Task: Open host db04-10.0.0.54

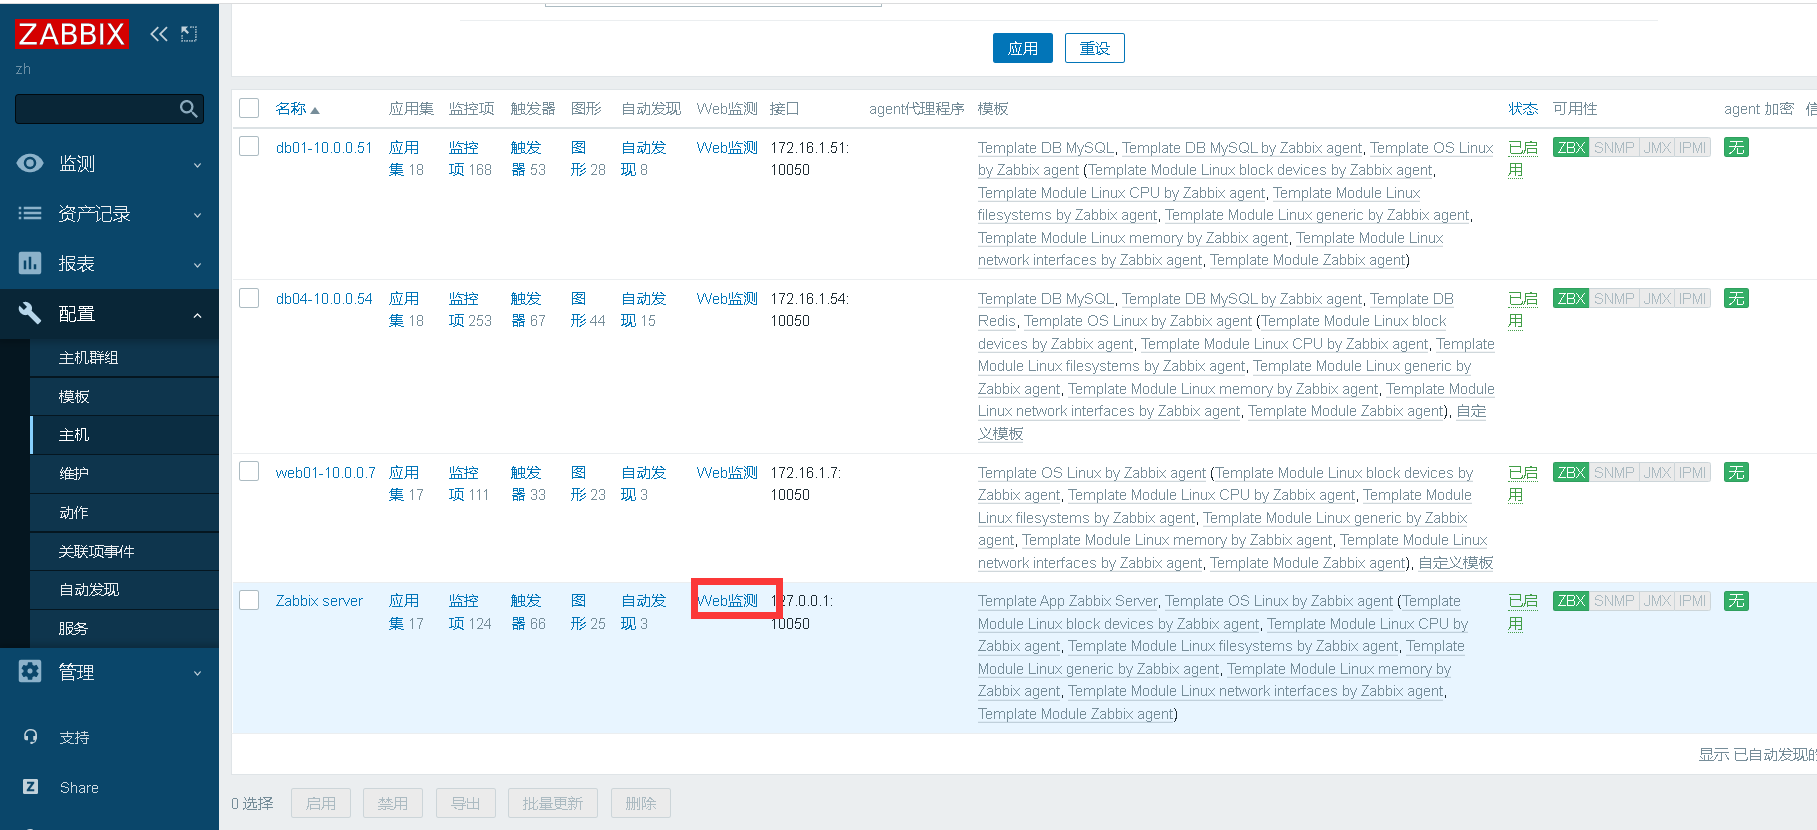Action: click(324, 299)
